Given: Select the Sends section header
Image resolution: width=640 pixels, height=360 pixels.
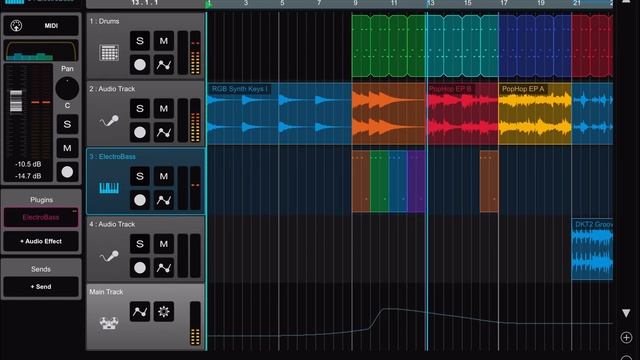Looking at the screenshot, I should pos(41,269).
